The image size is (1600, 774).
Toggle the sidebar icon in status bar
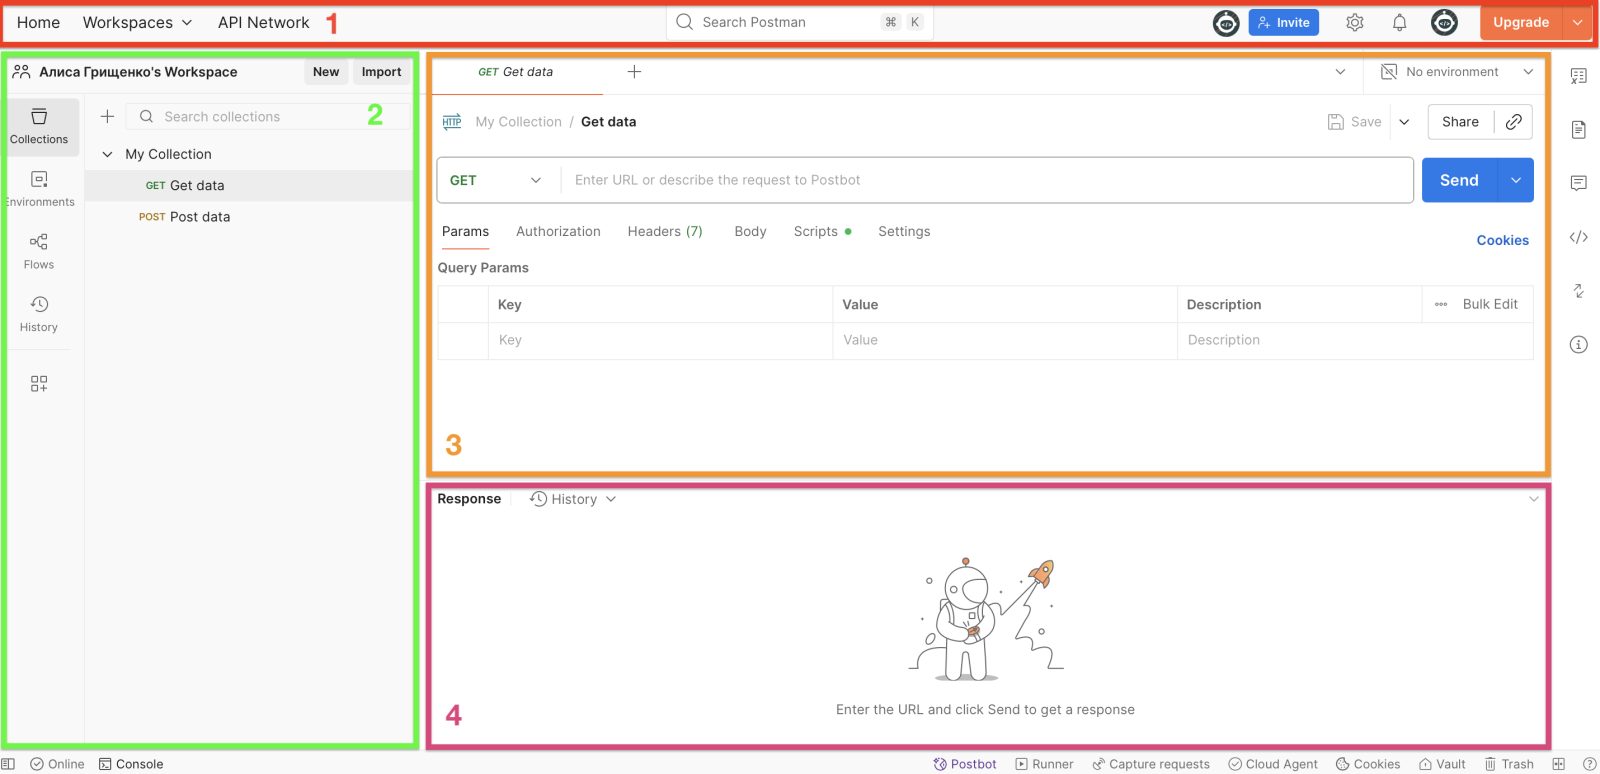pos(9,764)
